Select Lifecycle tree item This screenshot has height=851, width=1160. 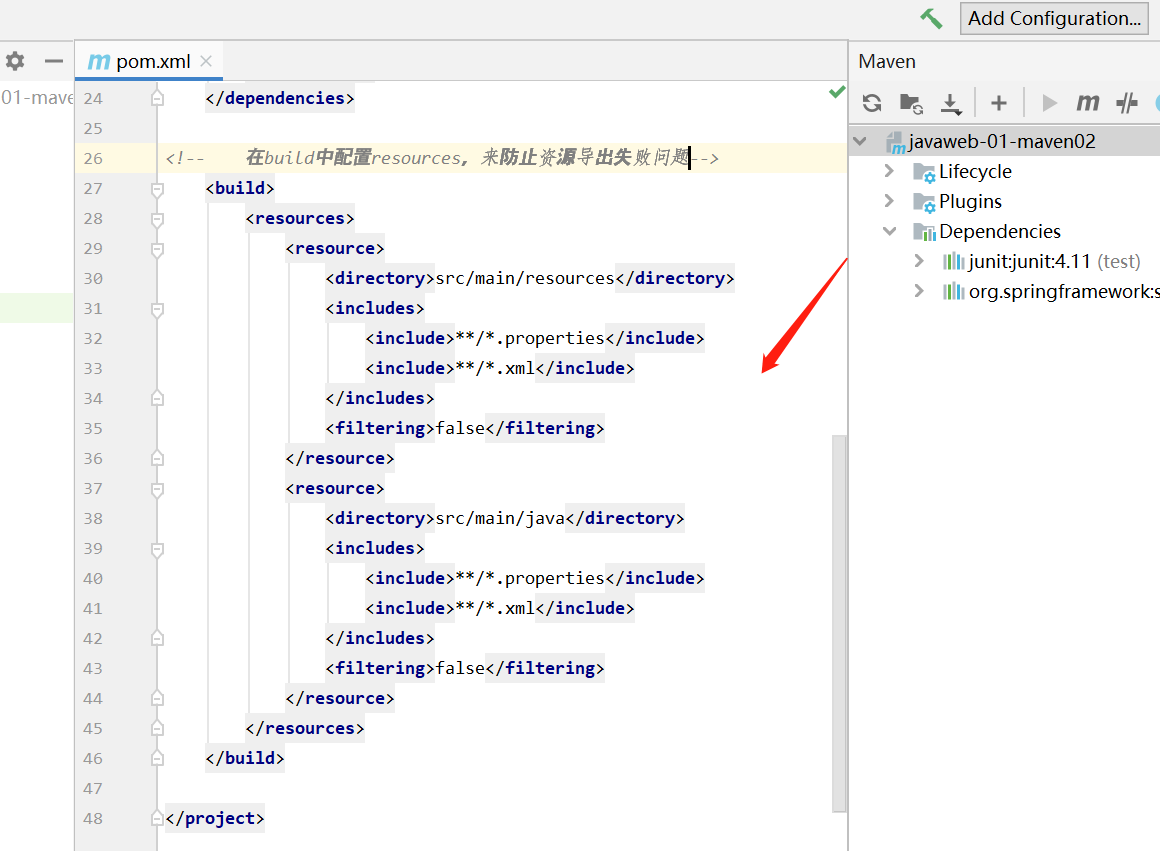[x=975, y=172]
